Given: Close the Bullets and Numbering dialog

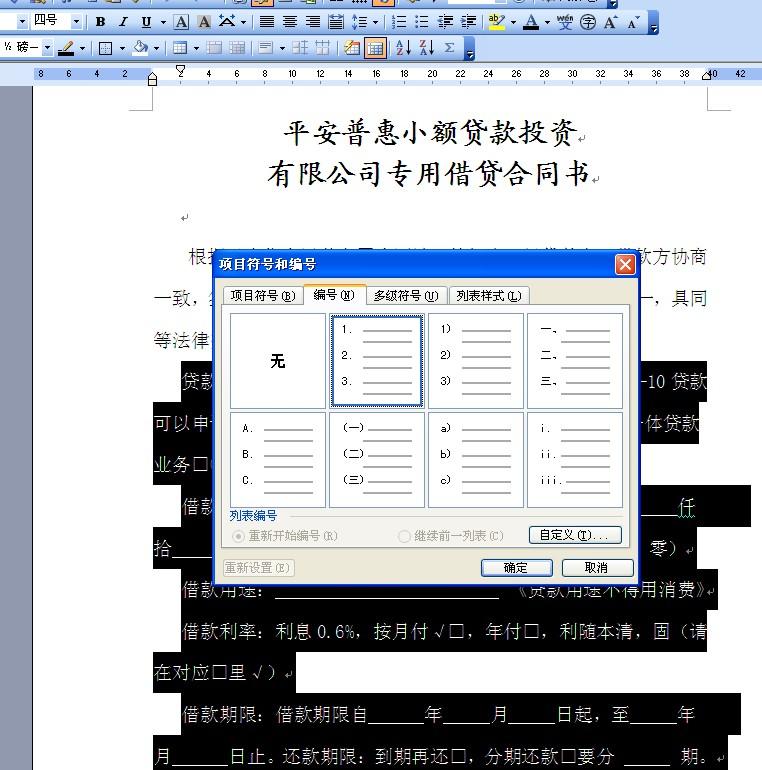Looking at the screenshot, I should (625, 265).
